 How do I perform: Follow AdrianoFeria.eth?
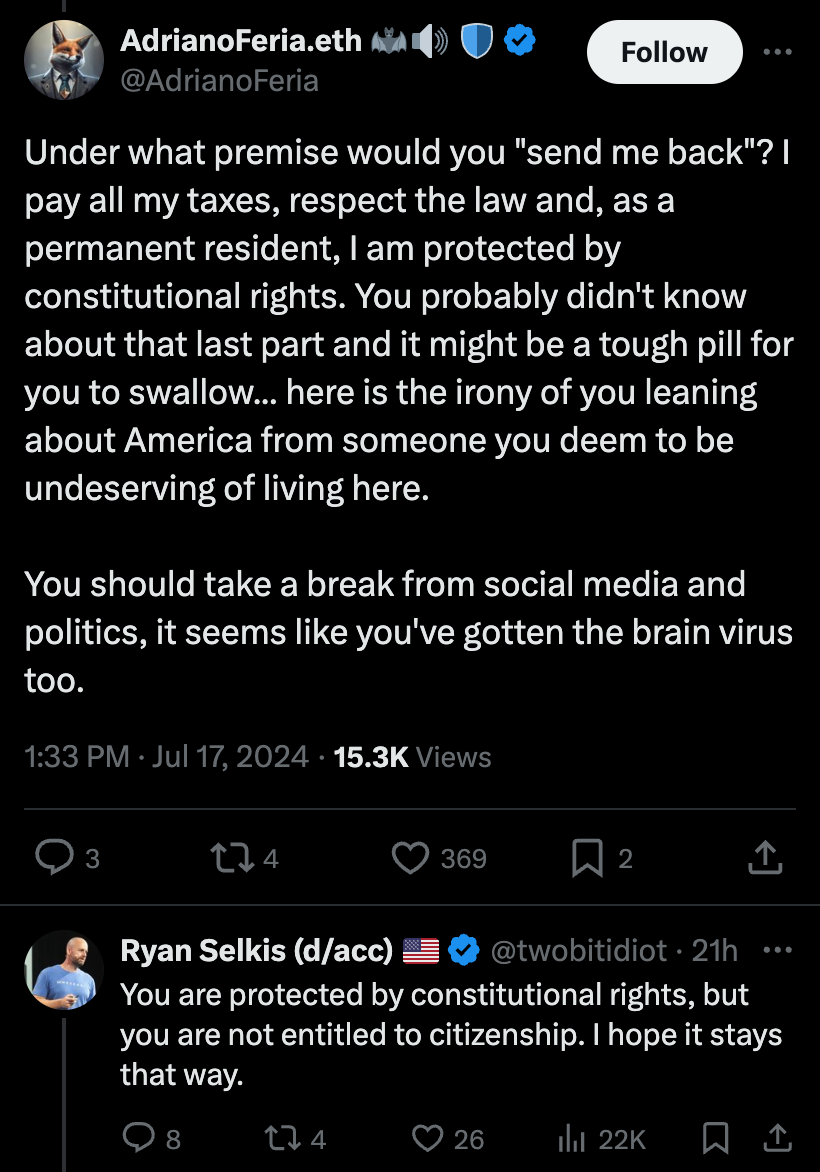pos(664,52)
